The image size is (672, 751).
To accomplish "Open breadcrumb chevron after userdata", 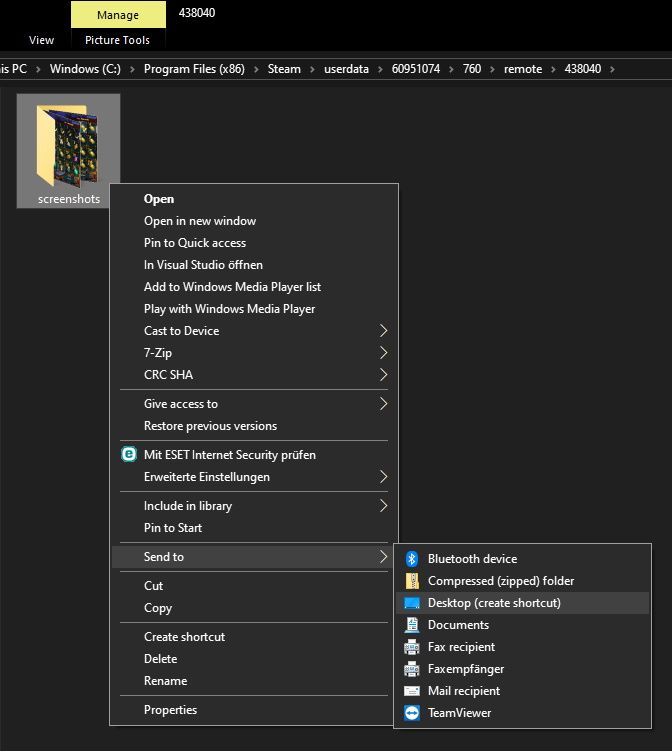I will [380, 69].
